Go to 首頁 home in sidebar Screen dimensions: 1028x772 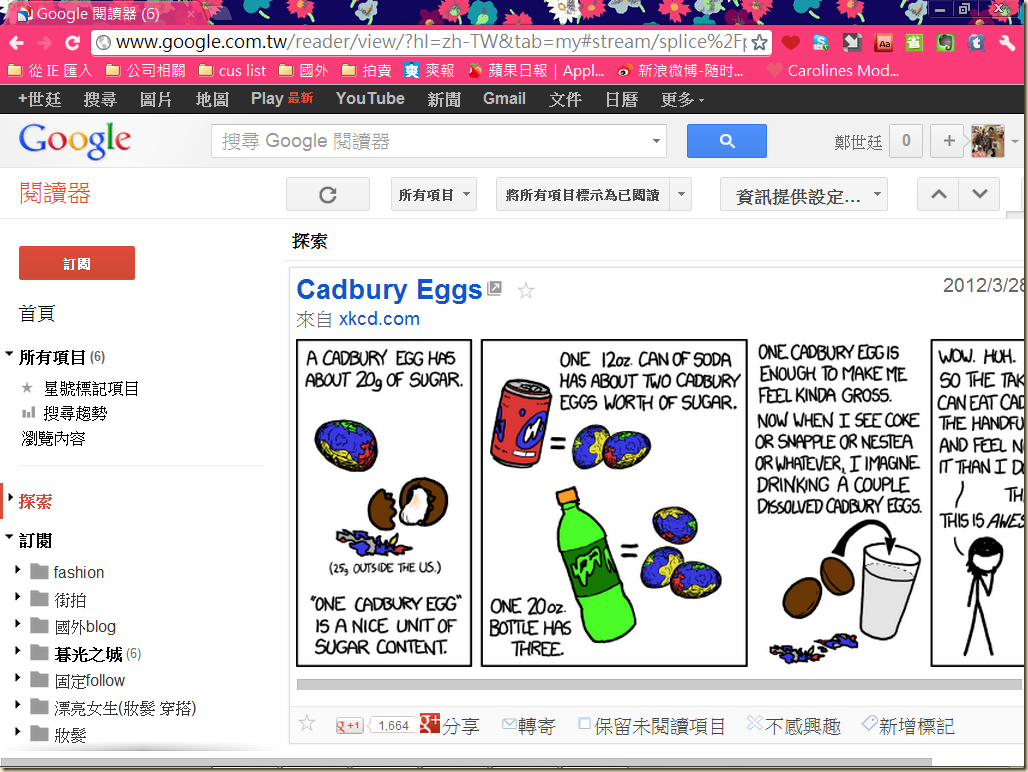37,313
